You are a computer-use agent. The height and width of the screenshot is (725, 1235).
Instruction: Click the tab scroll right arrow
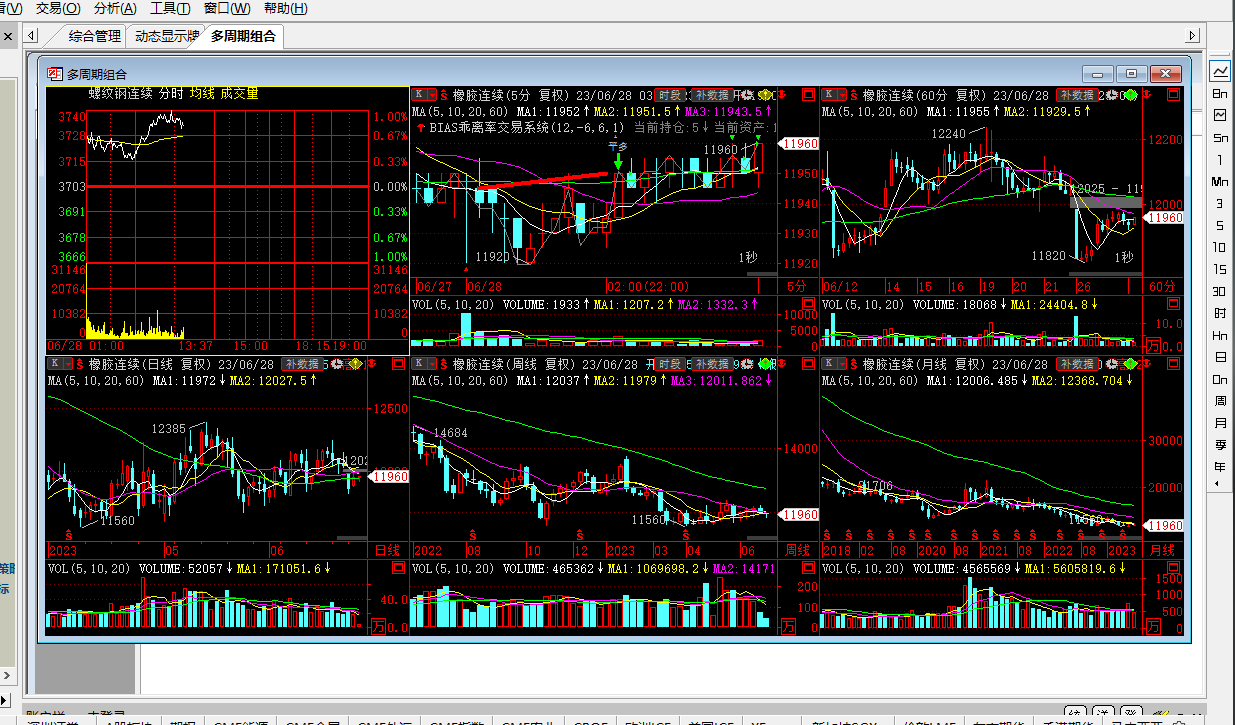pos(1192,36)
